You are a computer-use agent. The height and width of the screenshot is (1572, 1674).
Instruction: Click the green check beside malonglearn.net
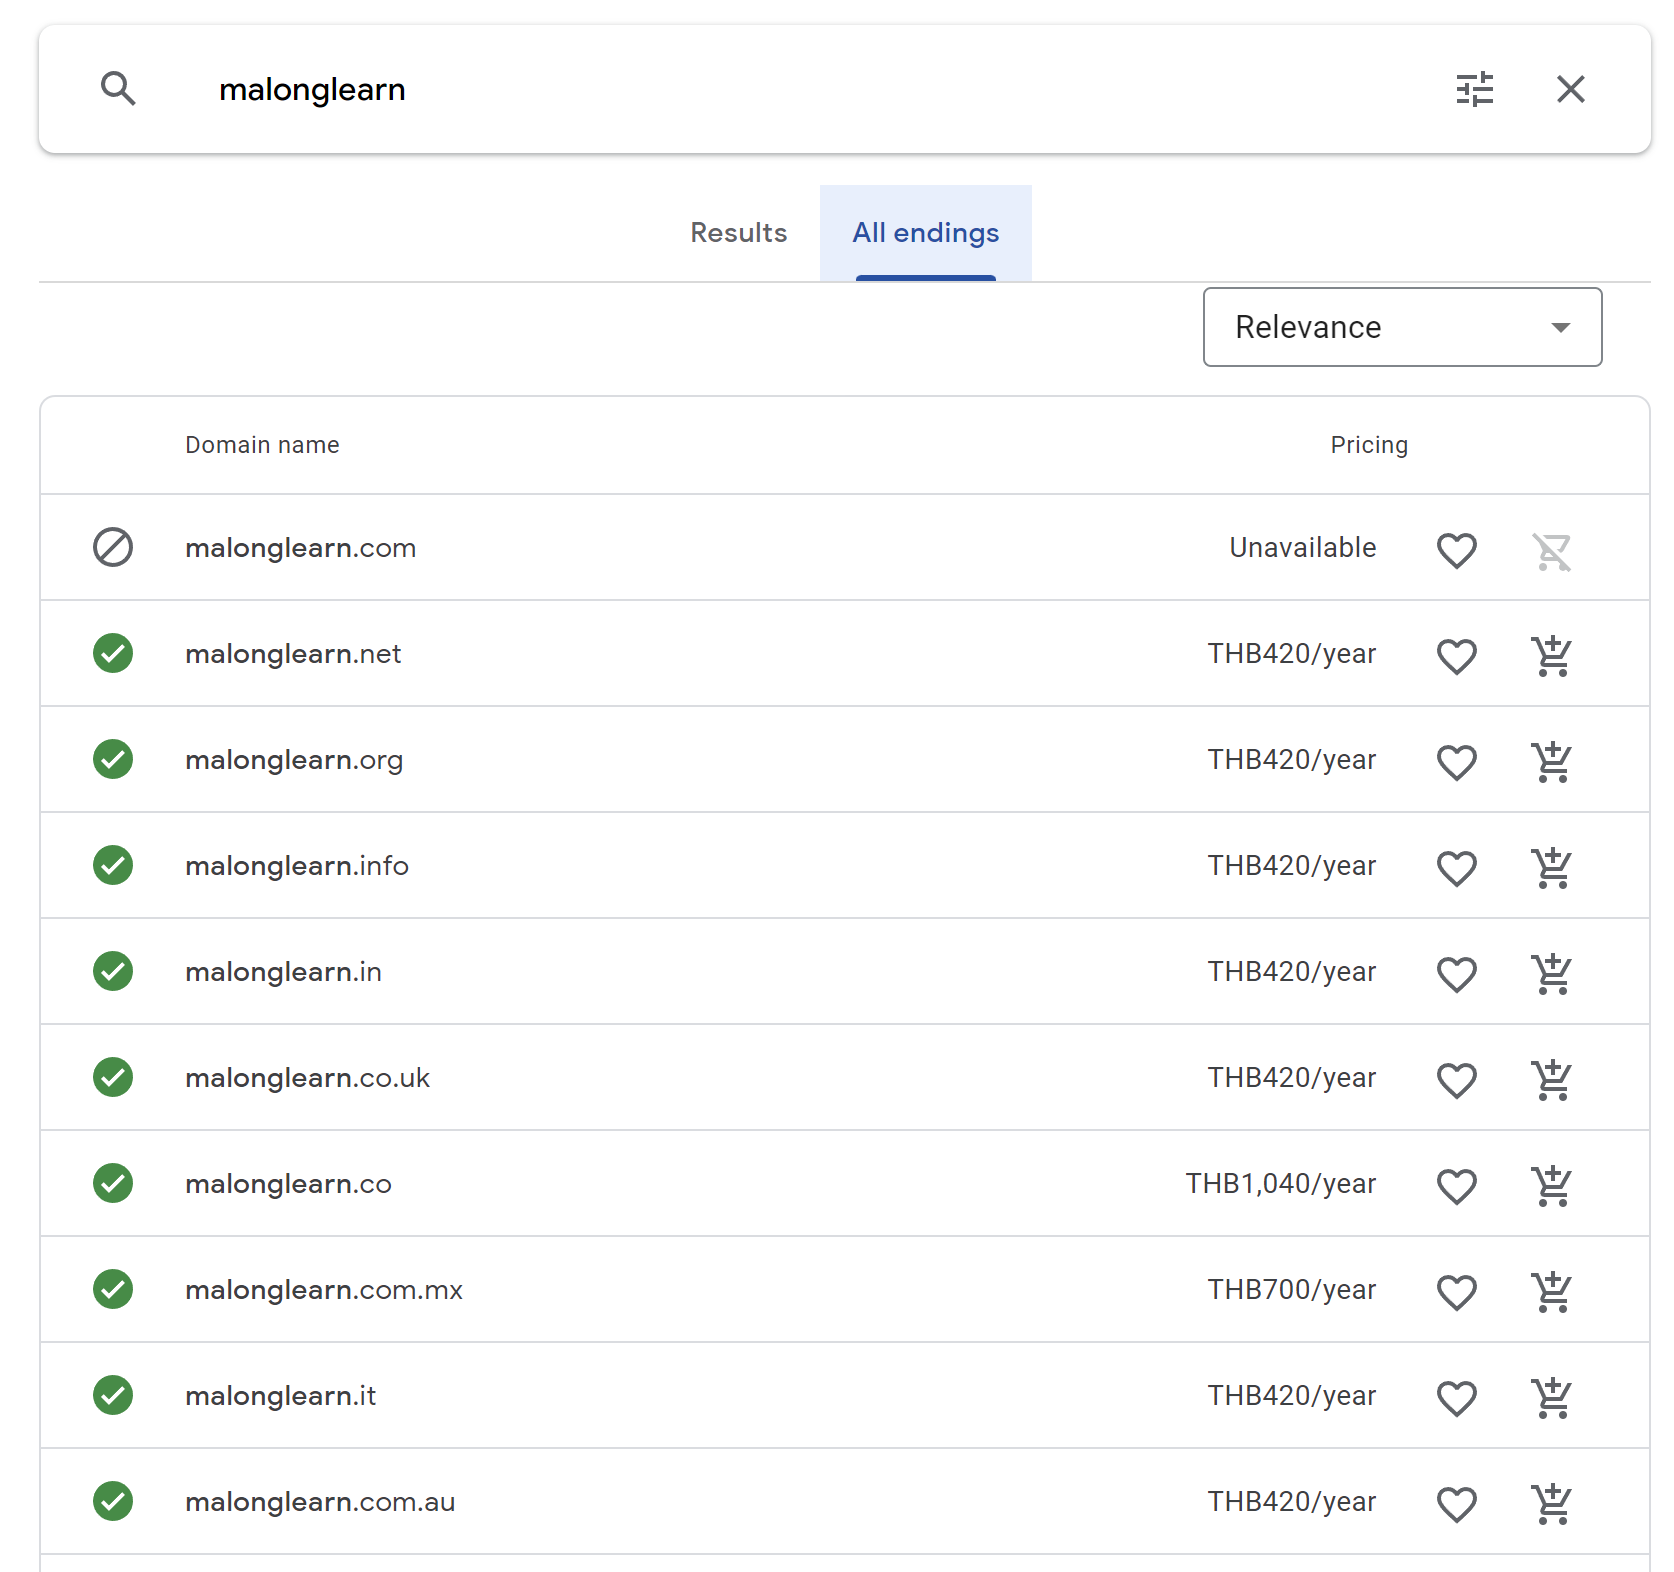click(x=113, y=653)
